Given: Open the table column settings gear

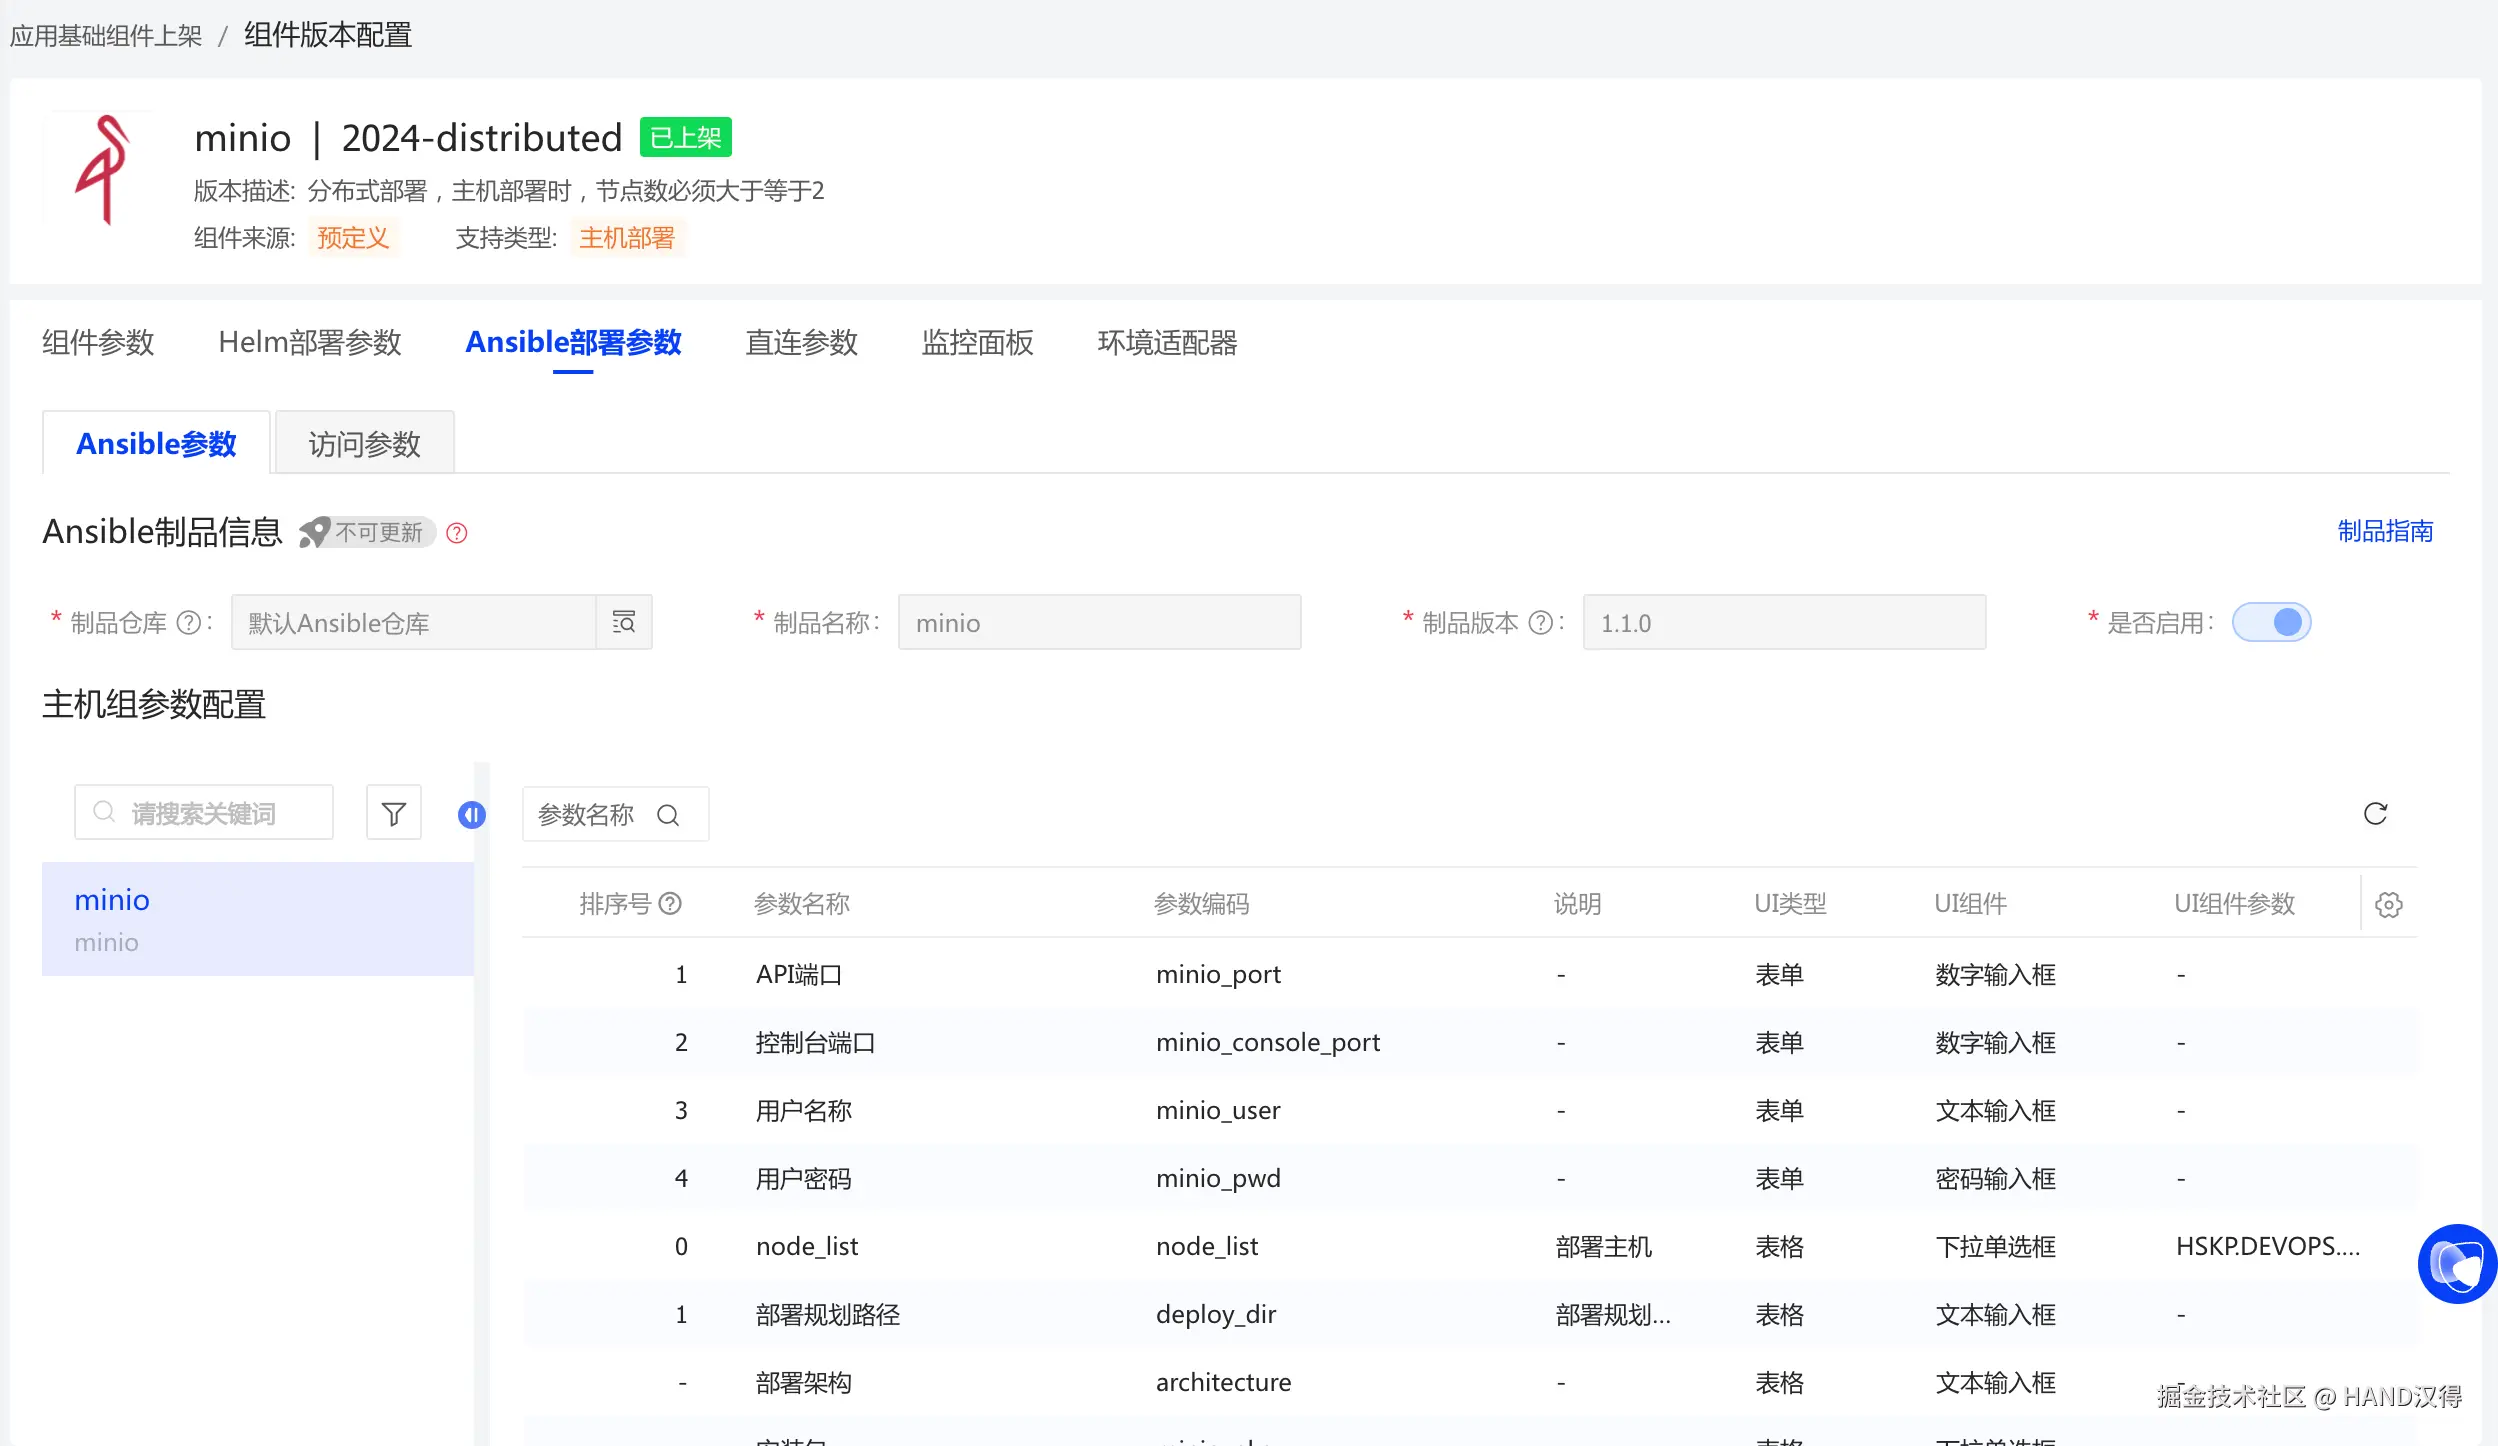Looking at the screenshot, I should tap(2389, 905).
